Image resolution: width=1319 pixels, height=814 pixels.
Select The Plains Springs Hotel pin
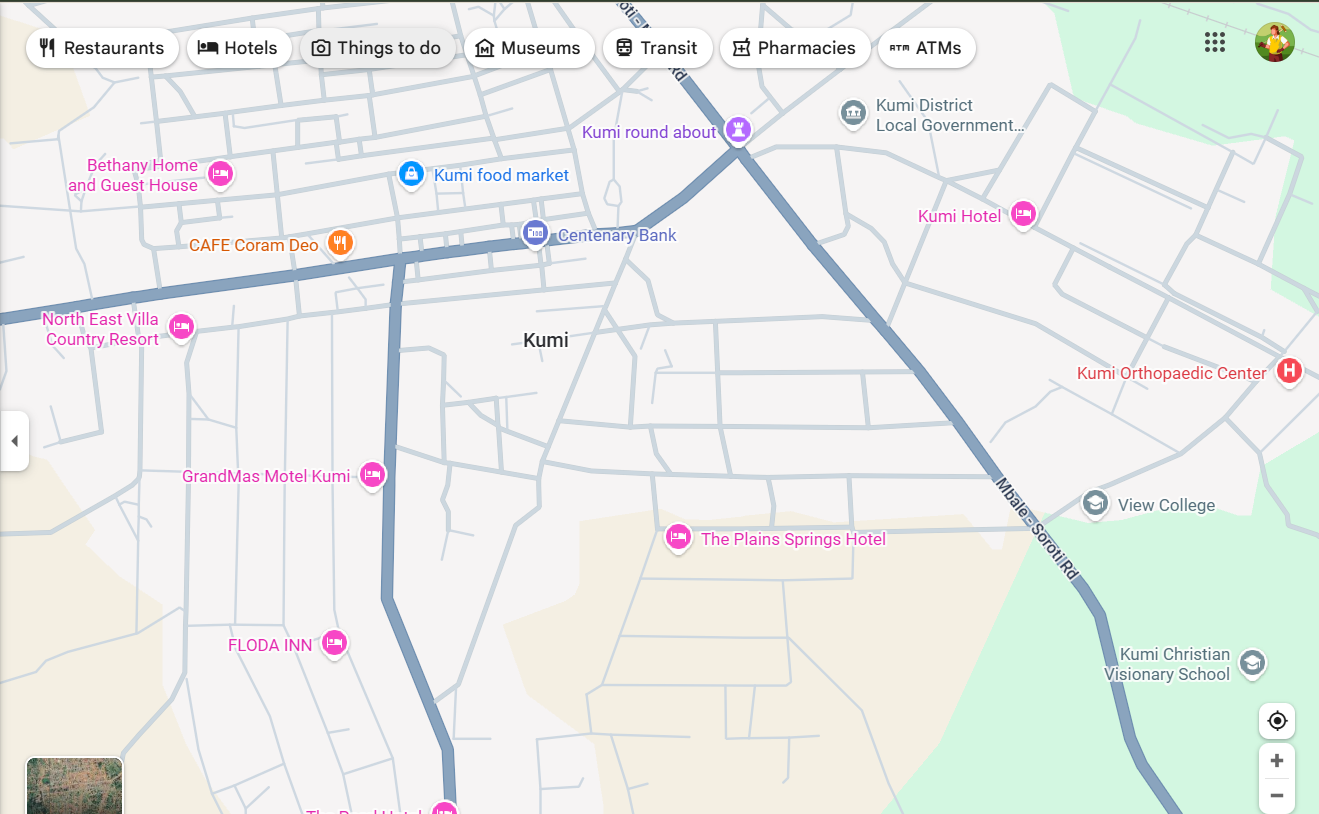tap(678, 537)
